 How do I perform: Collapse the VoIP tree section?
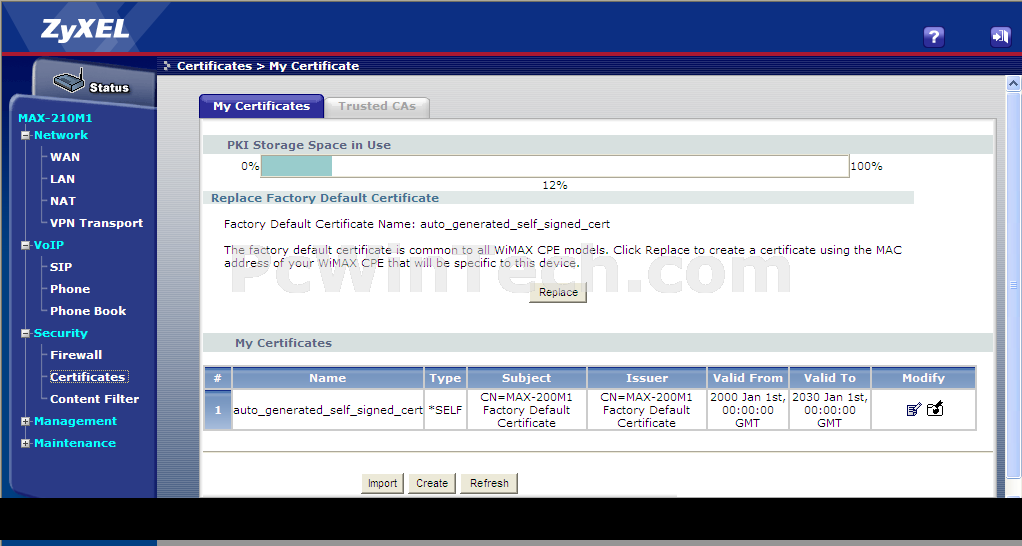click(x=25, y=246)
